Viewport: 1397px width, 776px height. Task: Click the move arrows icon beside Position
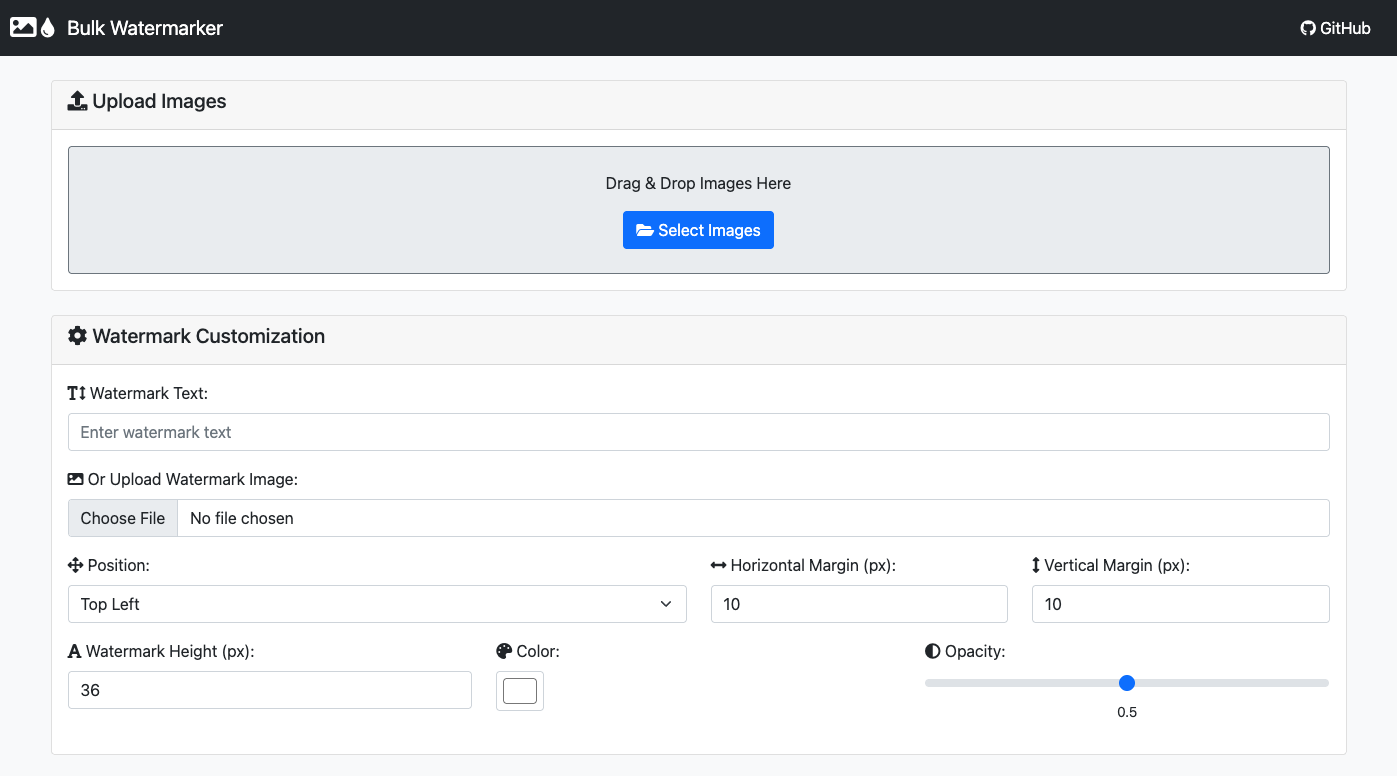tap(76, 566)
